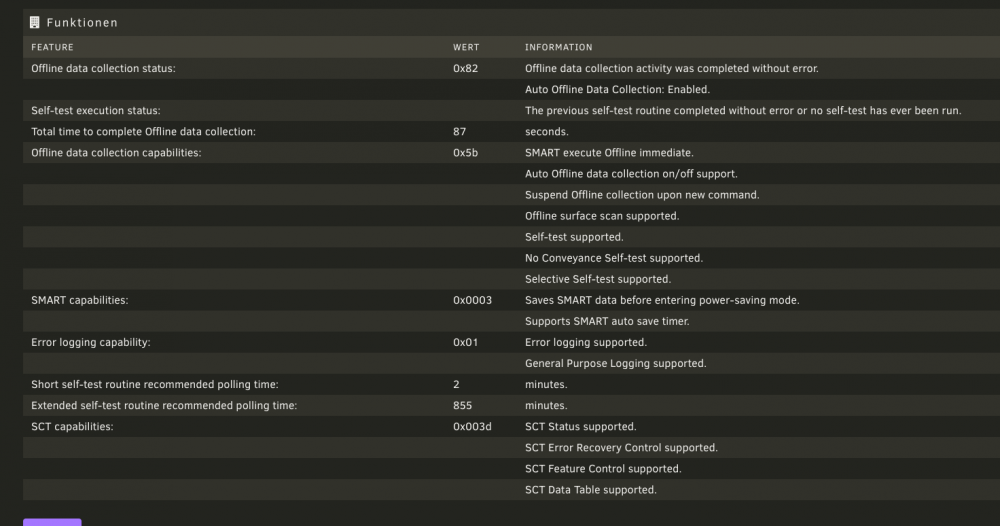Click the 0x5b value cell
The height and width of the screenshot is (526, 1000).
(x=466, y=152)
